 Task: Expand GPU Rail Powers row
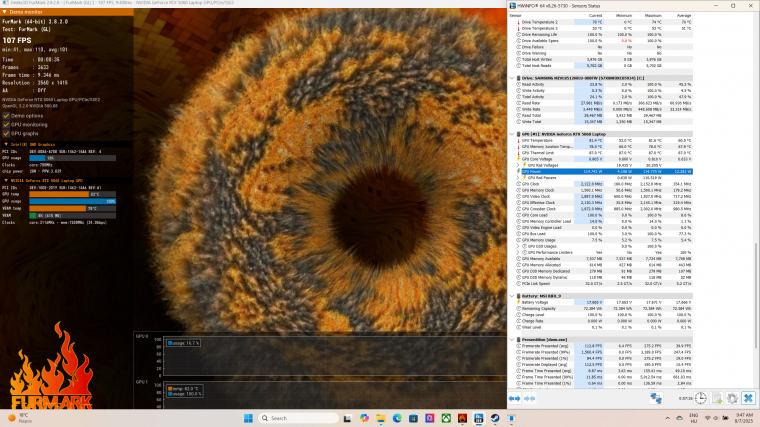[x=518, y=178]
